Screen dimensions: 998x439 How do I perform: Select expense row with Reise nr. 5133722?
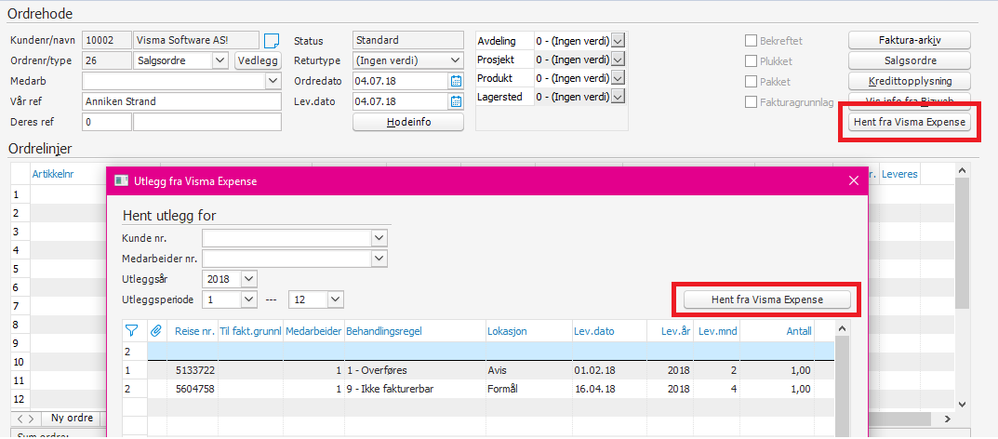tap(478, 370)
